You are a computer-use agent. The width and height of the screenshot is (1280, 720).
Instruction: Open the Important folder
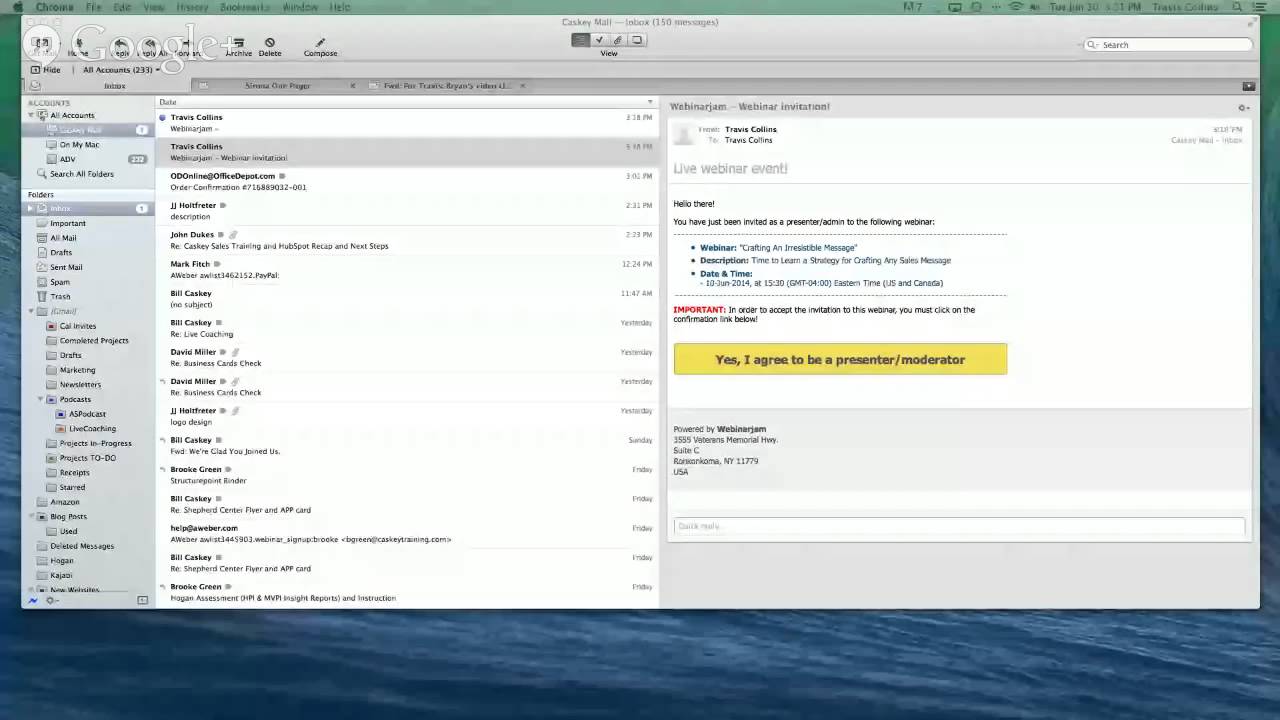pos(68,223)
